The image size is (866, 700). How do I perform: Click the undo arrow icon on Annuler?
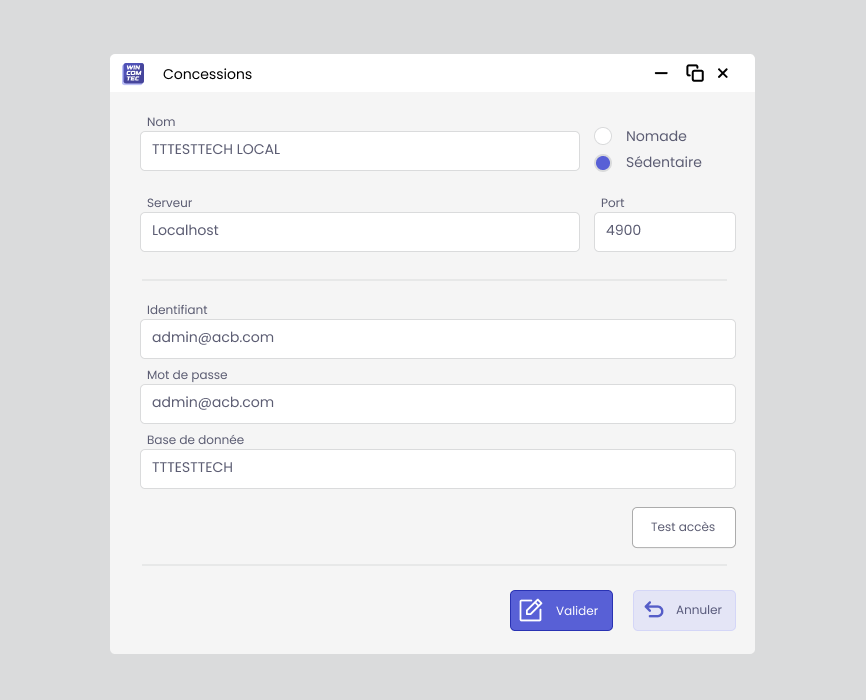654,610
